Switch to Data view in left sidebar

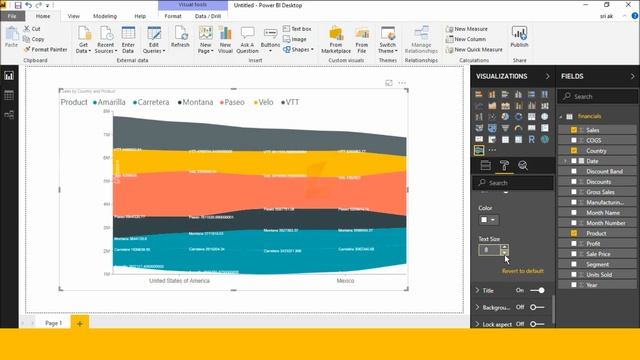point(9,95)
